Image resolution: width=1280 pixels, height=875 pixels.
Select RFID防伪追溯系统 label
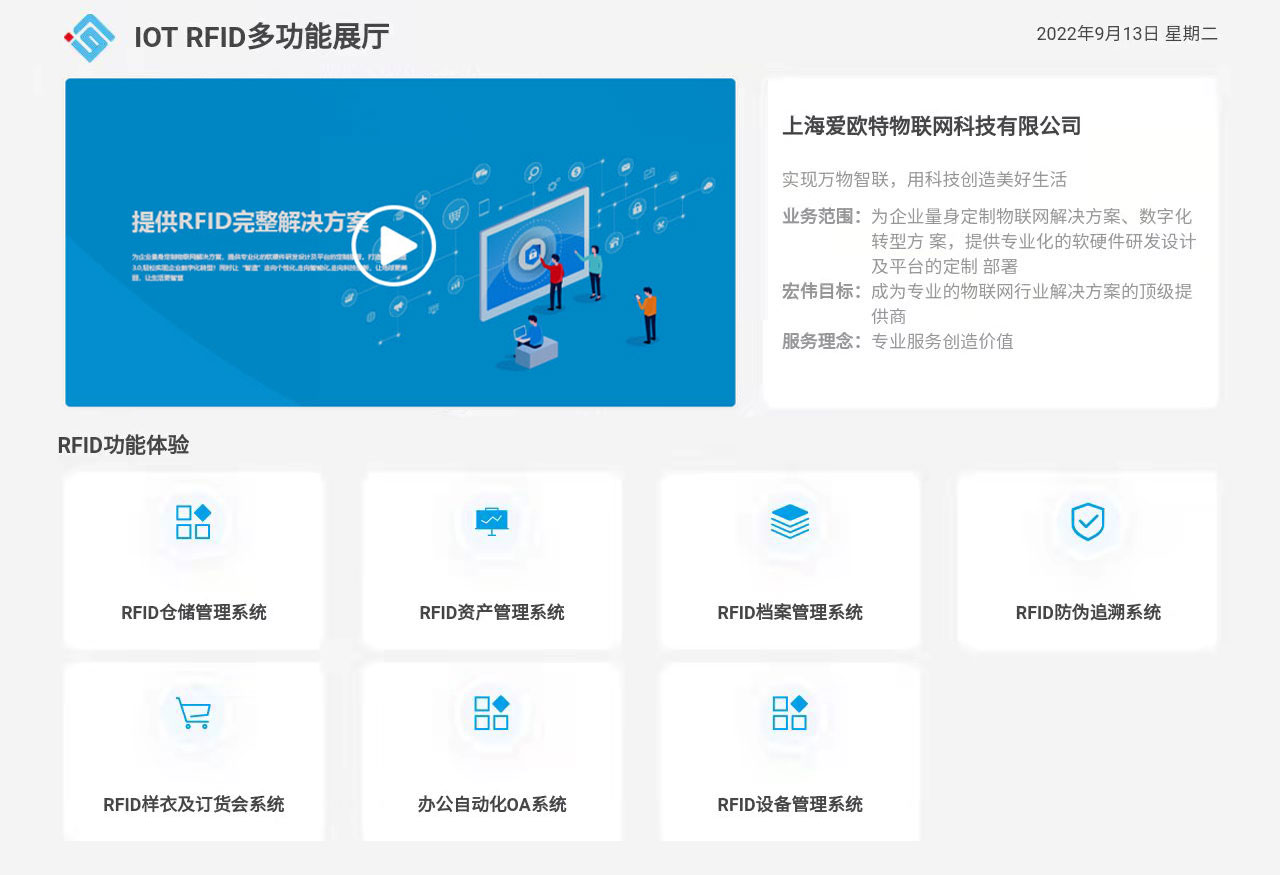pyautogui.click(x=1088, y=612)
